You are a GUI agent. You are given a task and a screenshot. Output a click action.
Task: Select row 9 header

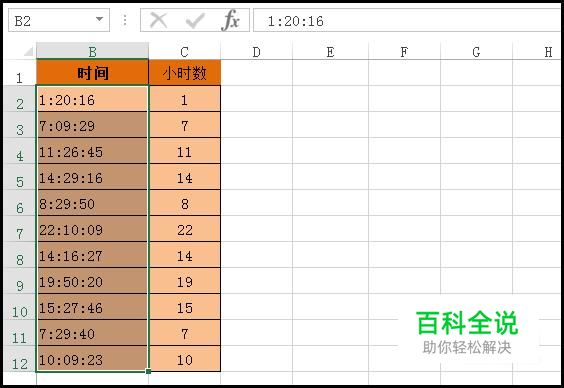coord(19,280)
